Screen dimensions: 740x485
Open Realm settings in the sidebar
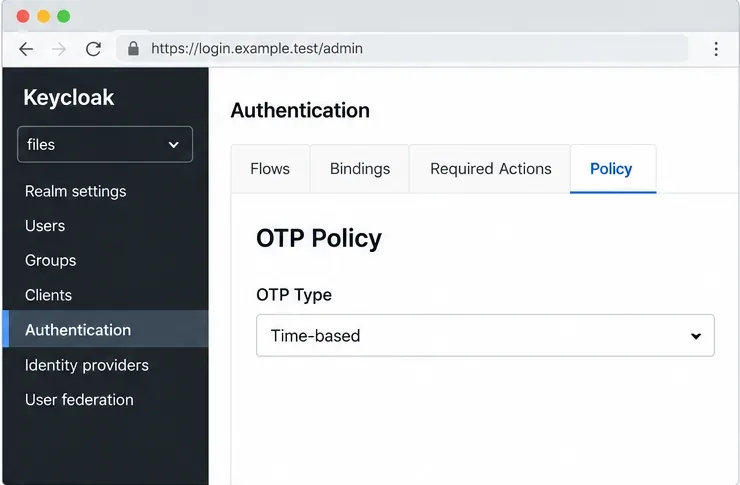point(76,191)
